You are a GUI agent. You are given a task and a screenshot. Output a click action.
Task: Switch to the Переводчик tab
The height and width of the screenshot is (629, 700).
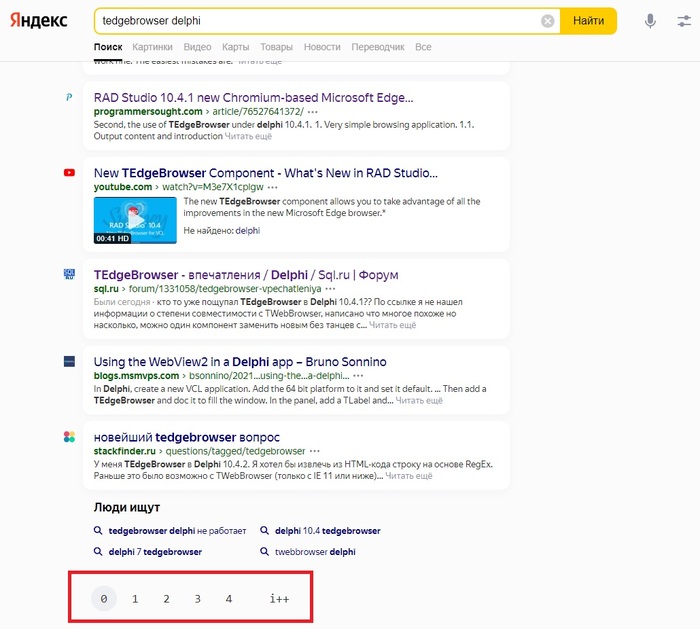coord(378,47)
